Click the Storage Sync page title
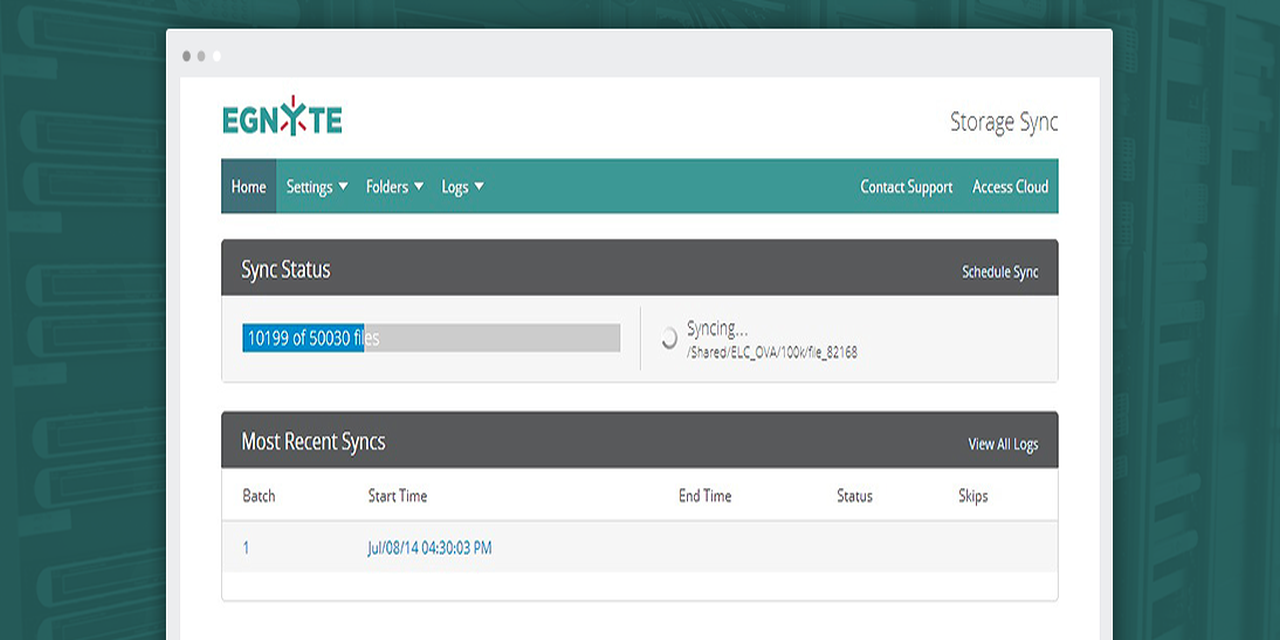1280x640 pixels. 1003,122
